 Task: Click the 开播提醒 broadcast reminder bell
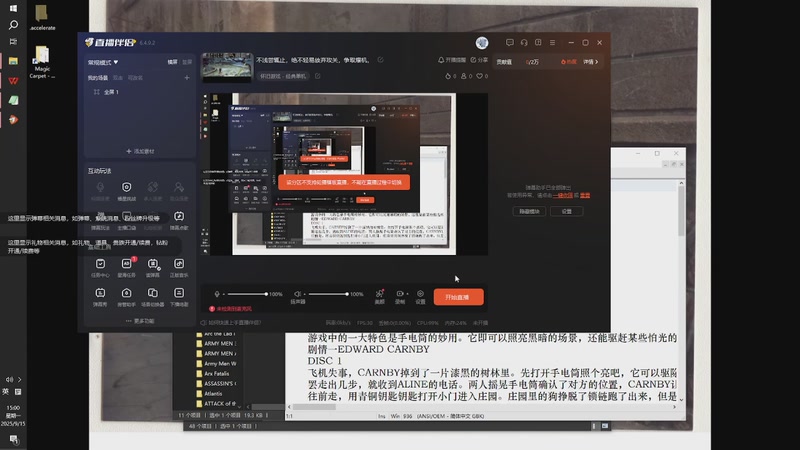452,60
